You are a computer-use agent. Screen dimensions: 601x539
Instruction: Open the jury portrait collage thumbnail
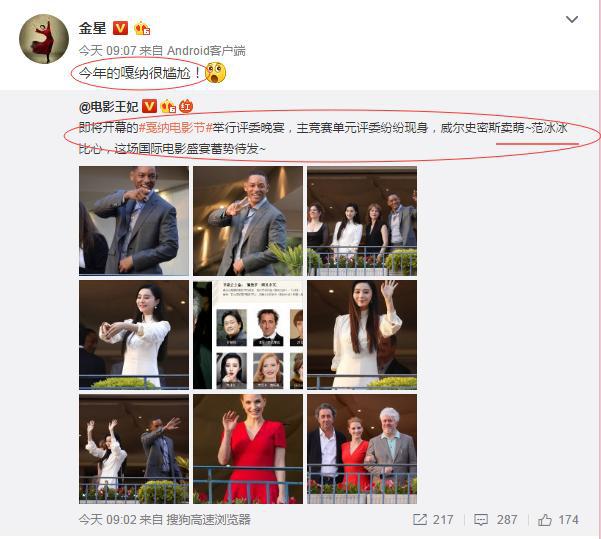[x=248, y=335]
